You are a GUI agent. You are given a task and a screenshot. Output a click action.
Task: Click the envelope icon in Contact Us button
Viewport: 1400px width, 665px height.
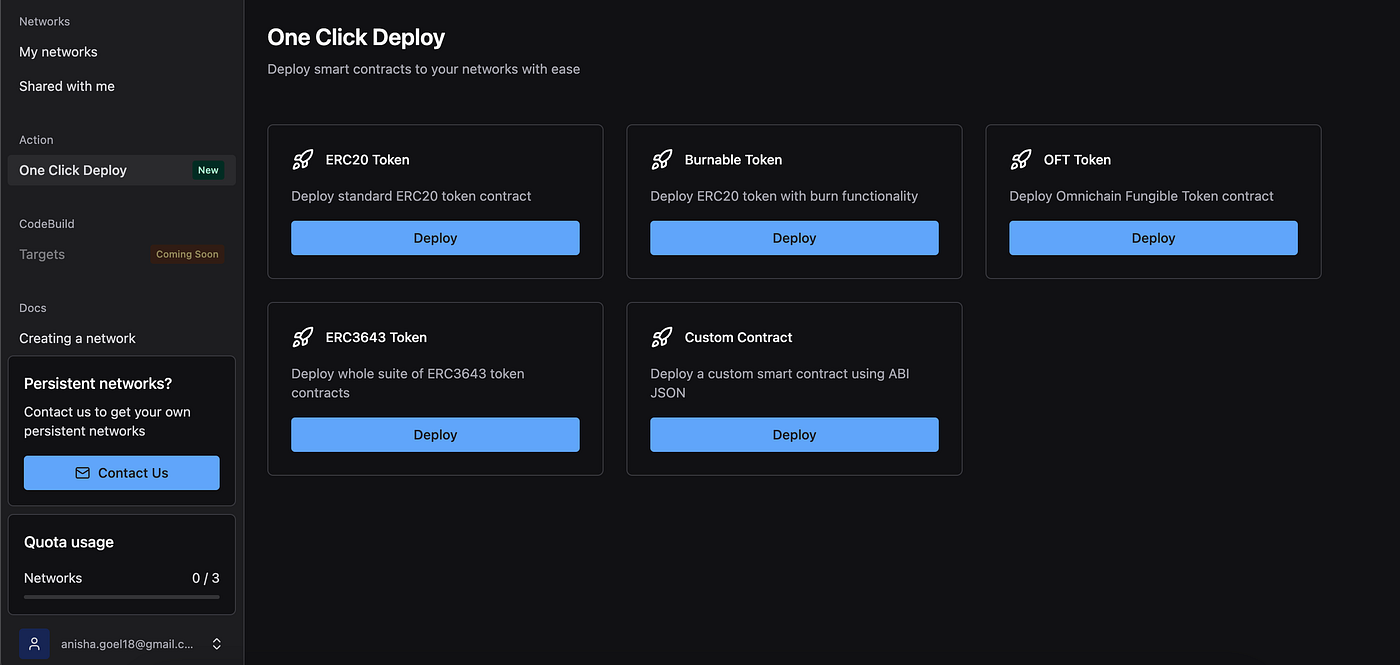click(x=83, y=473)
